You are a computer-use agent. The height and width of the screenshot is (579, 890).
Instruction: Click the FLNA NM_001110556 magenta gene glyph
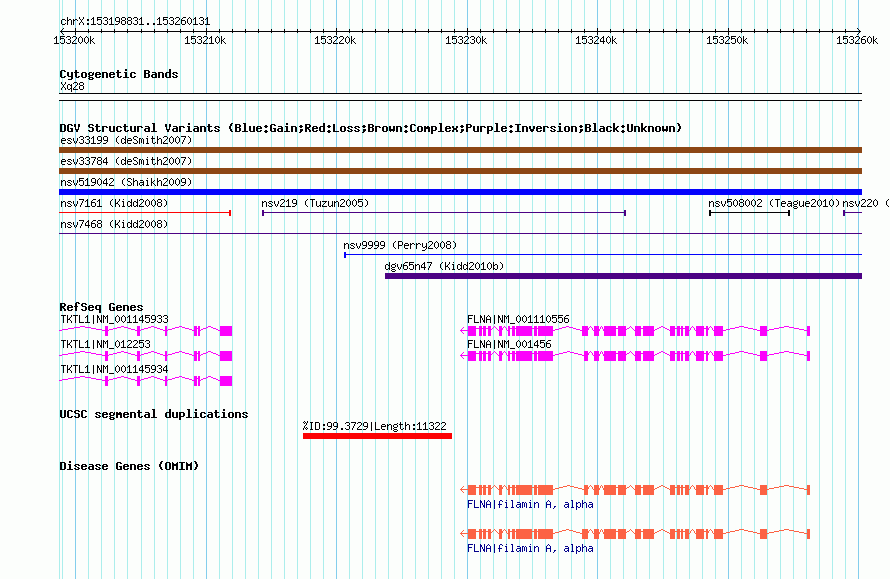click(635, 331)
